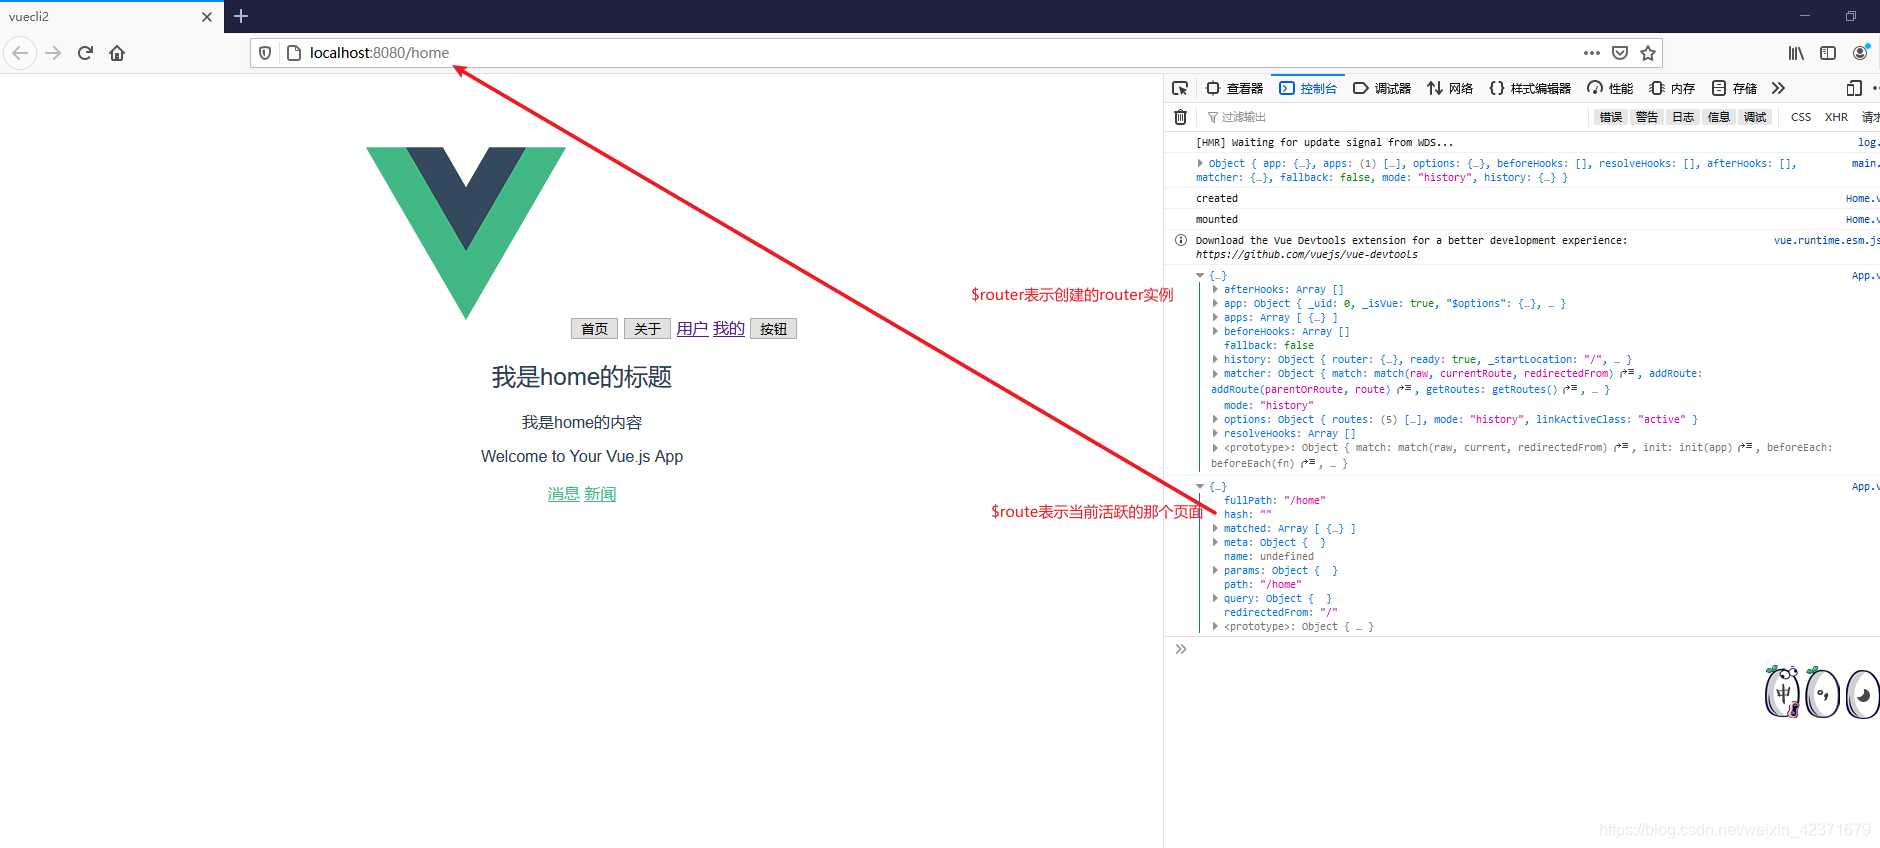1880x848 pixels.
Task: Expand the options object with routes
Action: coord(1215,419)
